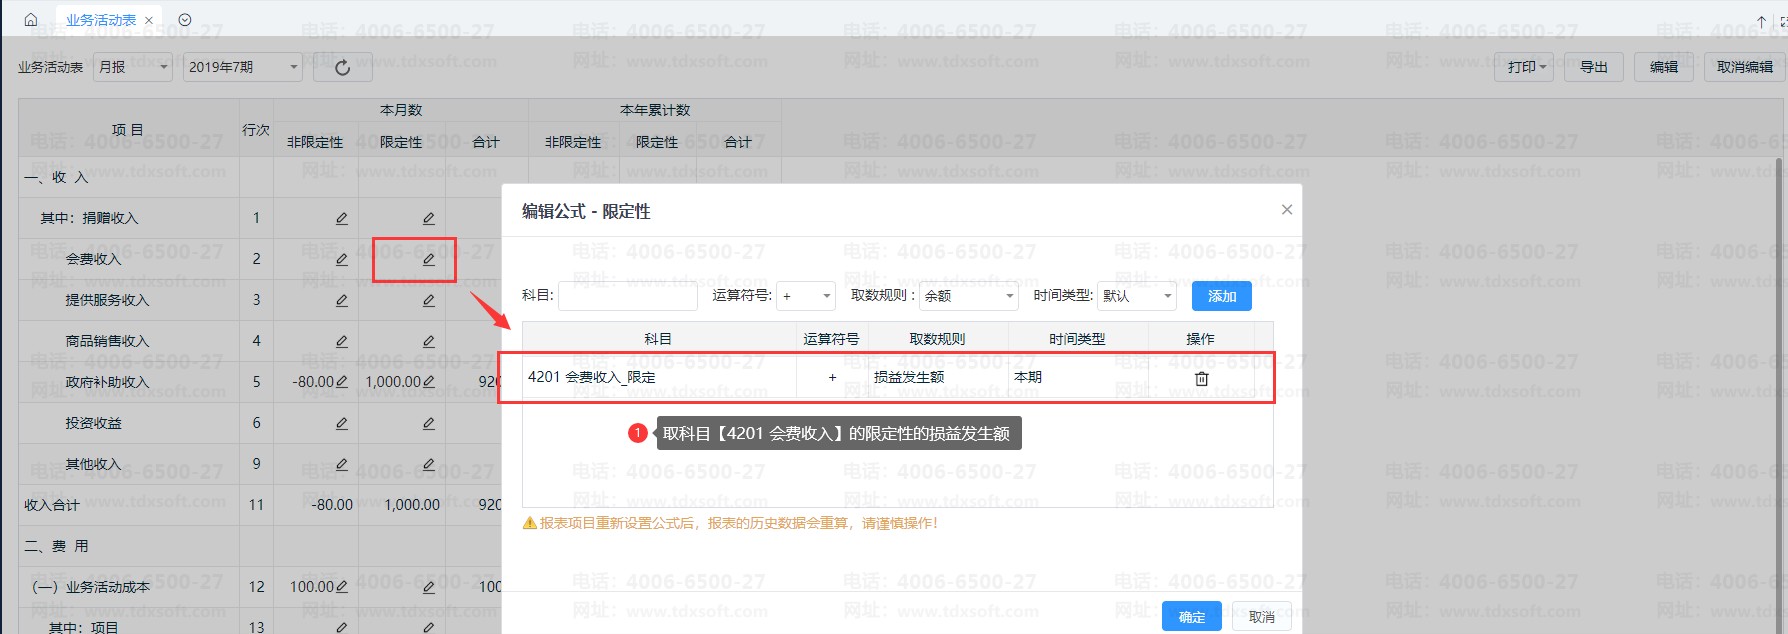Viewport: 1788px width, 634px height.
Task: Edit 非限定性 formula for 商品销售收入 row
Action: coord(341,342)
